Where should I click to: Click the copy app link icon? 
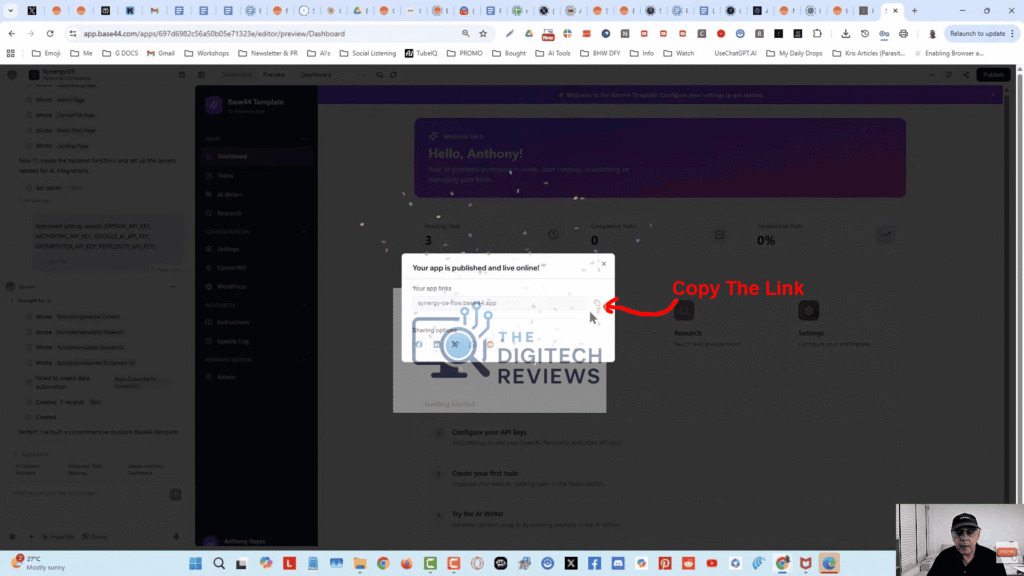click(597, 302)
